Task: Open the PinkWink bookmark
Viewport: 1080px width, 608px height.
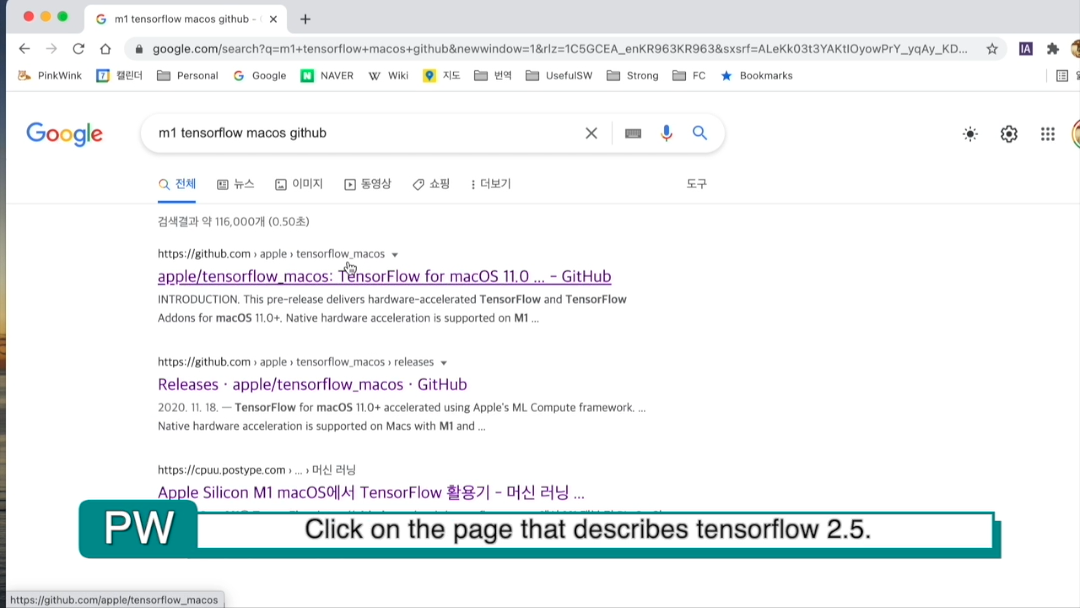Action: click(x=50, y=76)
